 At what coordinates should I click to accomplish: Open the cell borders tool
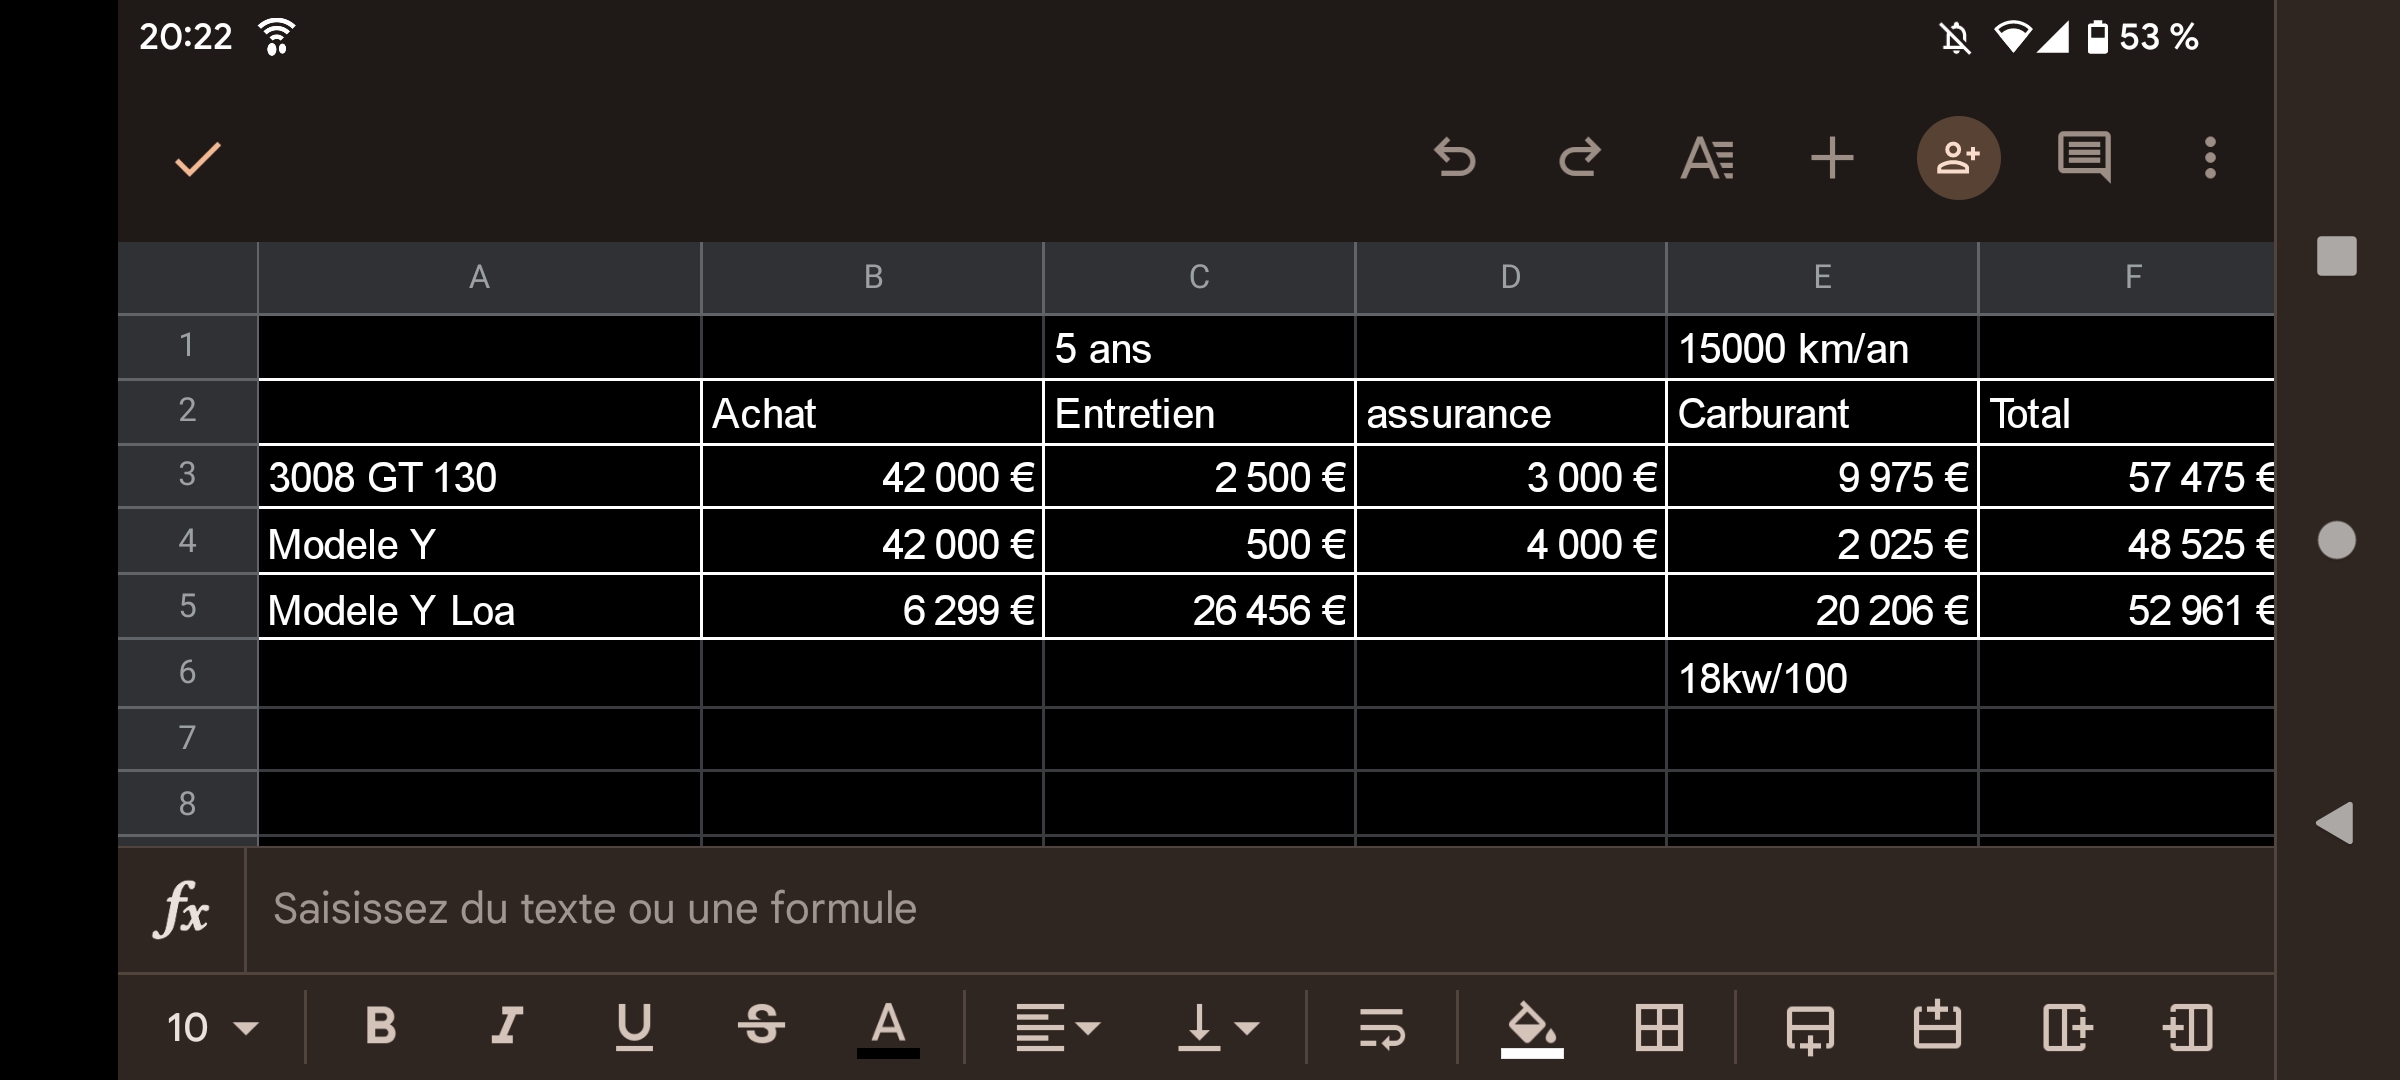click(1659, 1027)
